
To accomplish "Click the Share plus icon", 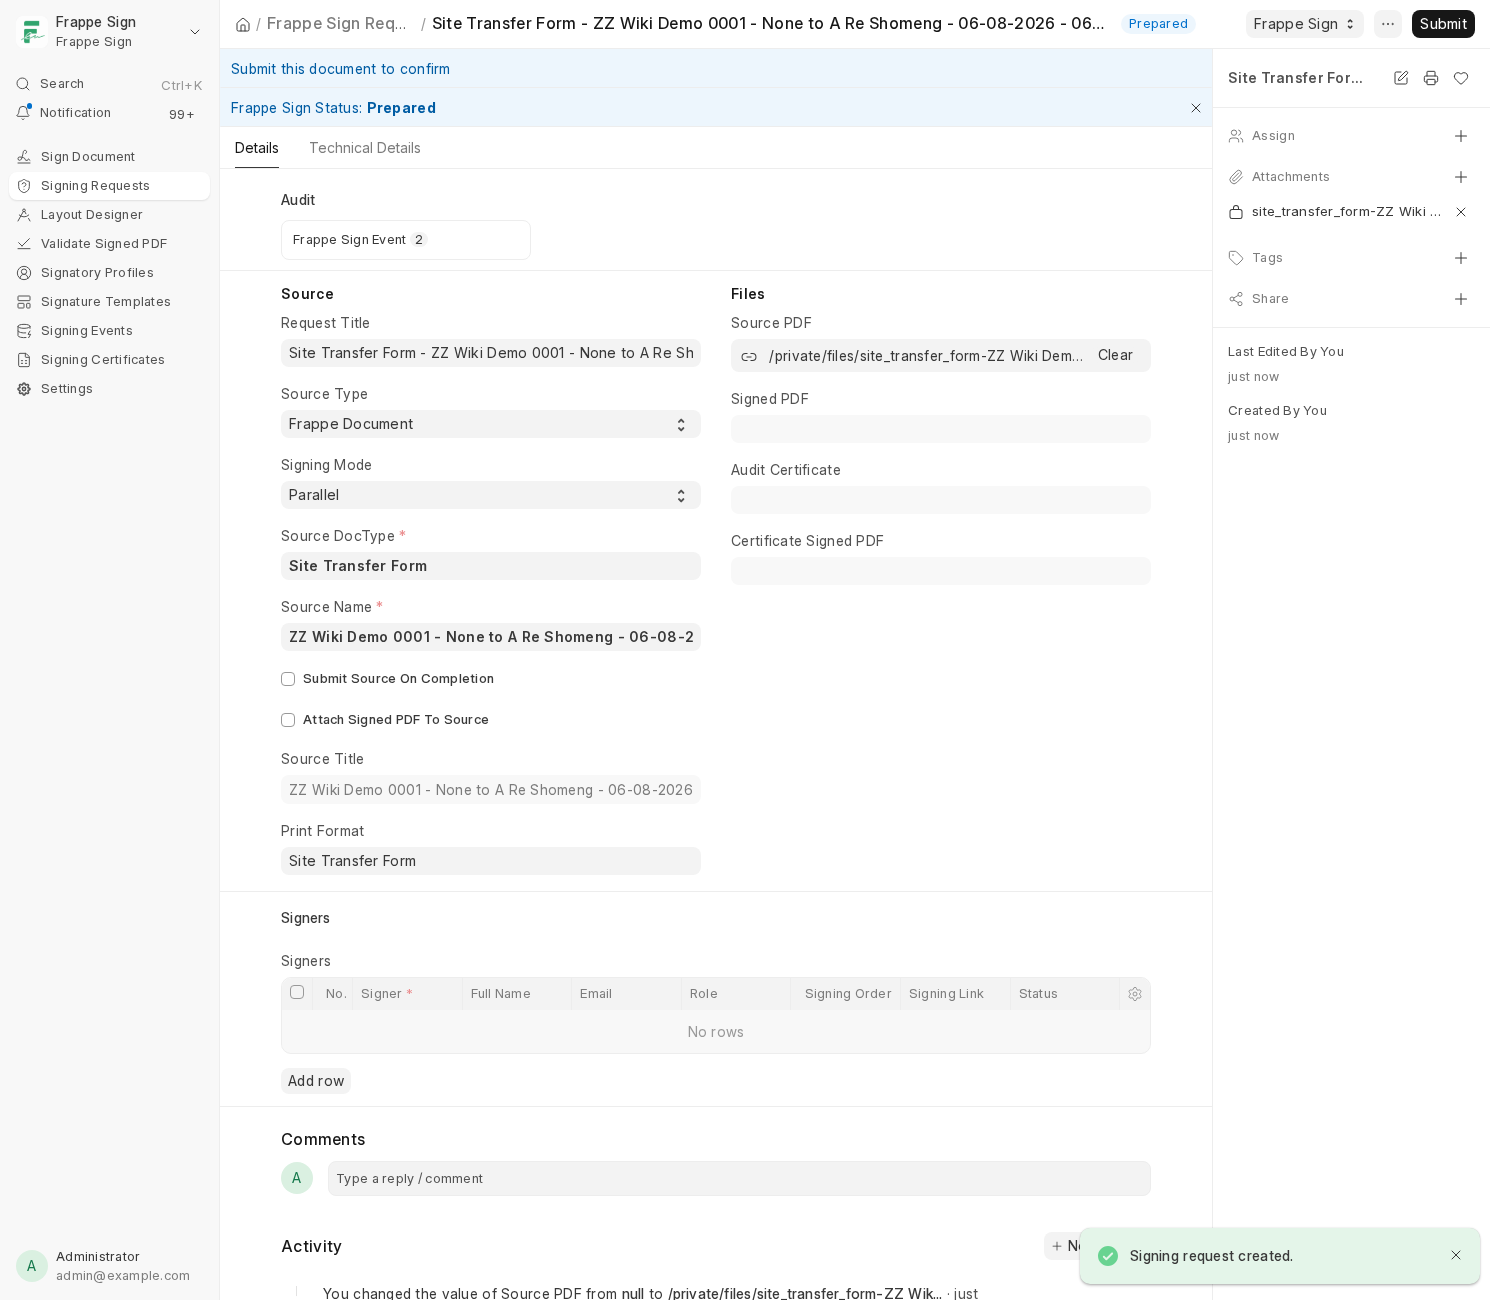I will coord(1461,299).
